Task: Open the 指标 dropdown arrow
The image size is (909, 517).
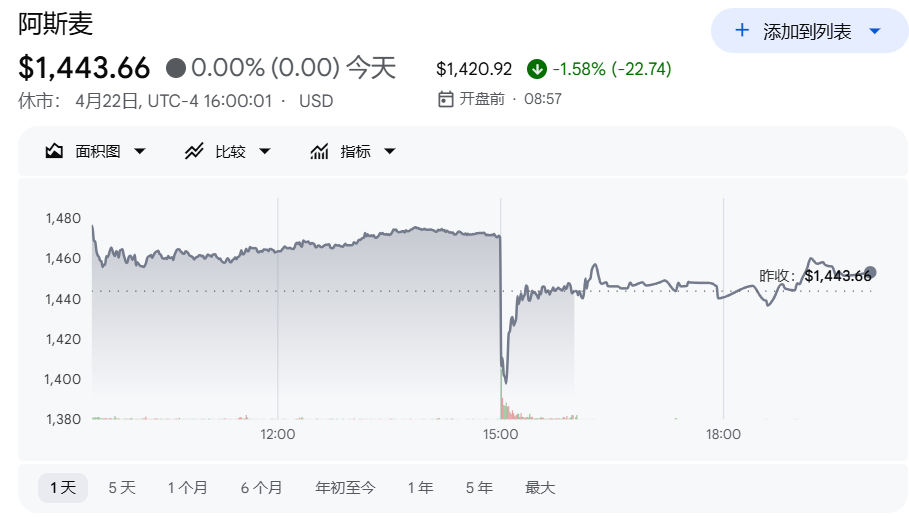Action: pos(390,151)
